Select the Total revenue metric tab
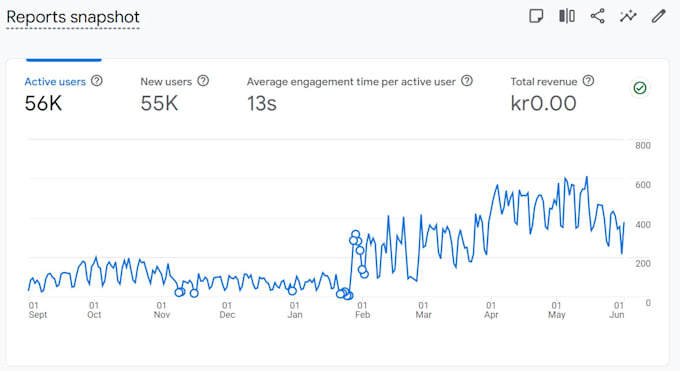680x371 pixels. coord(552,94)
